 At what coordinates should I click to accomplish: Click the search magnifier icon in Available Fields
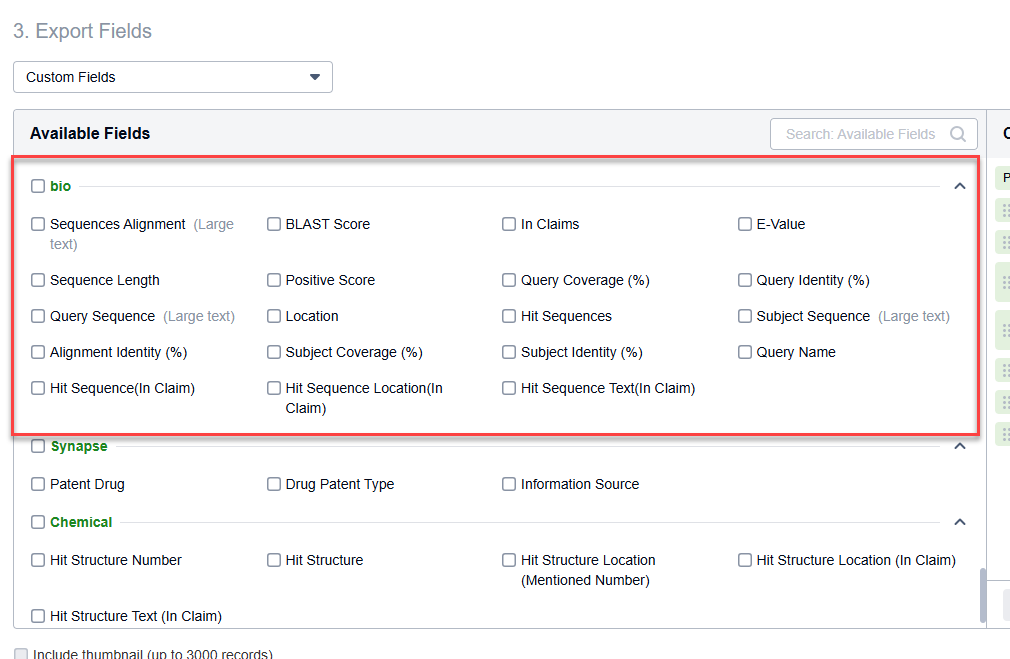point(957,134)
